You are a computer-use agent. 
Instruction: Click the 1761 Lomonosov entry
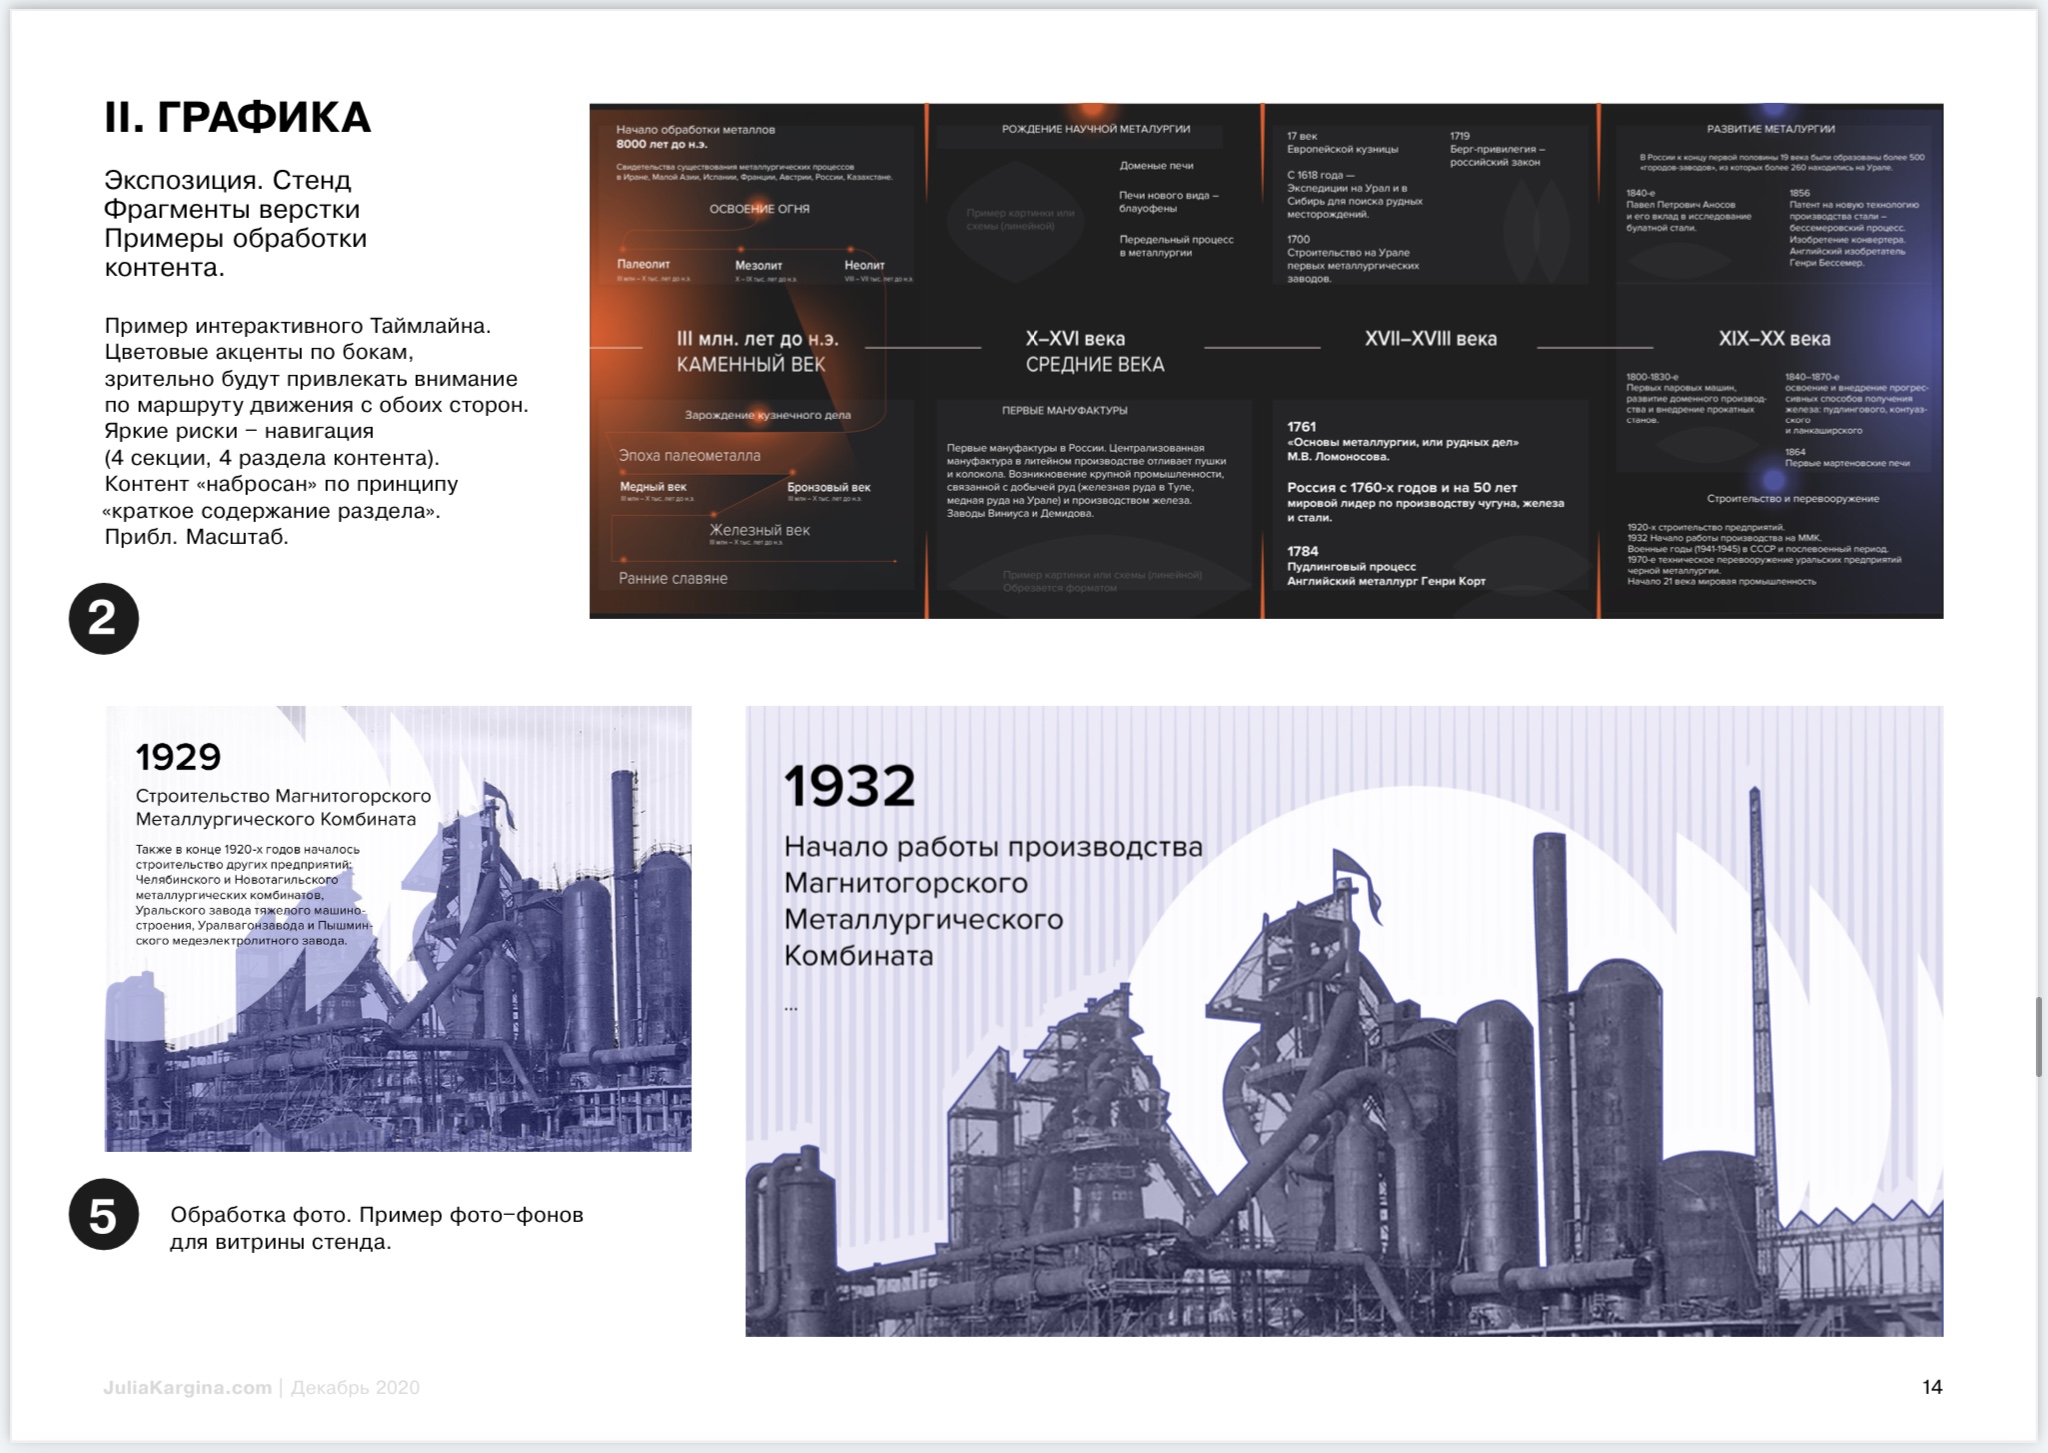(x=1403, y=441)
